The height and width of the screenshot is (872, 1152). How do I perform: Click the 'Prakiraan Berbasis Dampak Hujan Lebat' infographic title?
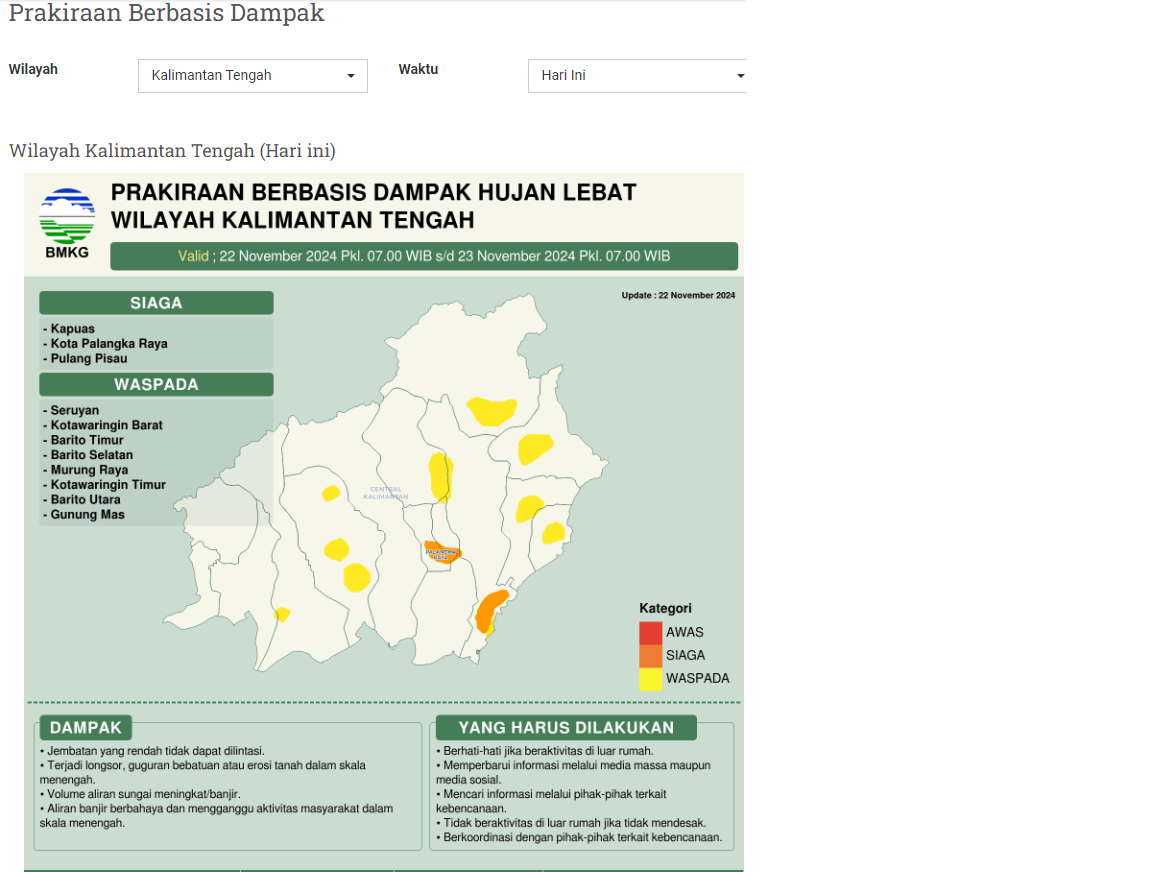(x=373, y=206)
